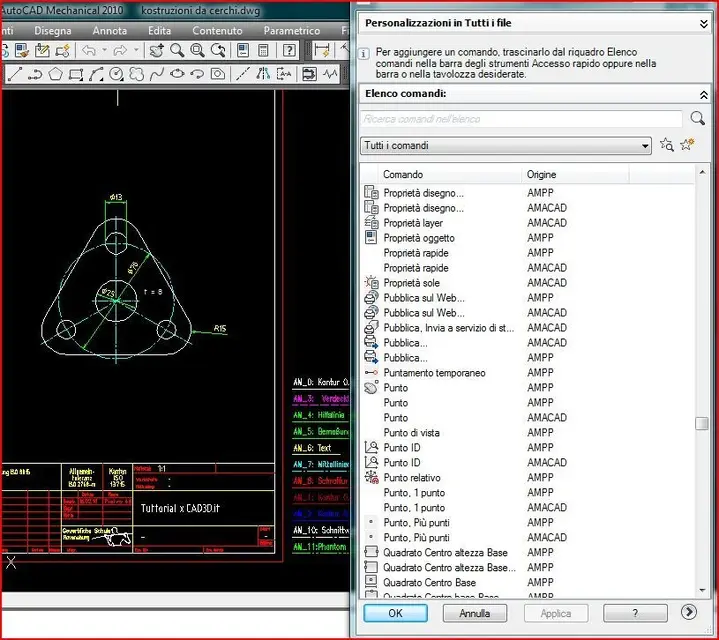Click the find-command star with magnifier icon
Screen dimensions: 719x640
click(x=666, y=145)
